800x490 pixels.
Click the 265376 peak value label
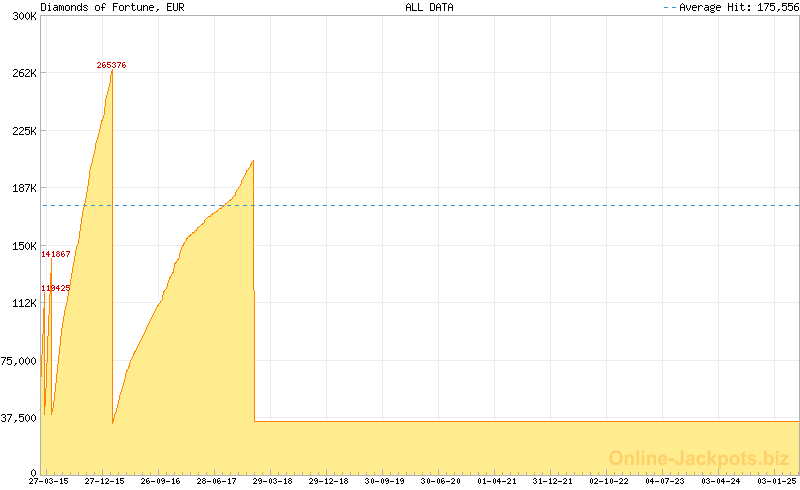coord(111,65)
